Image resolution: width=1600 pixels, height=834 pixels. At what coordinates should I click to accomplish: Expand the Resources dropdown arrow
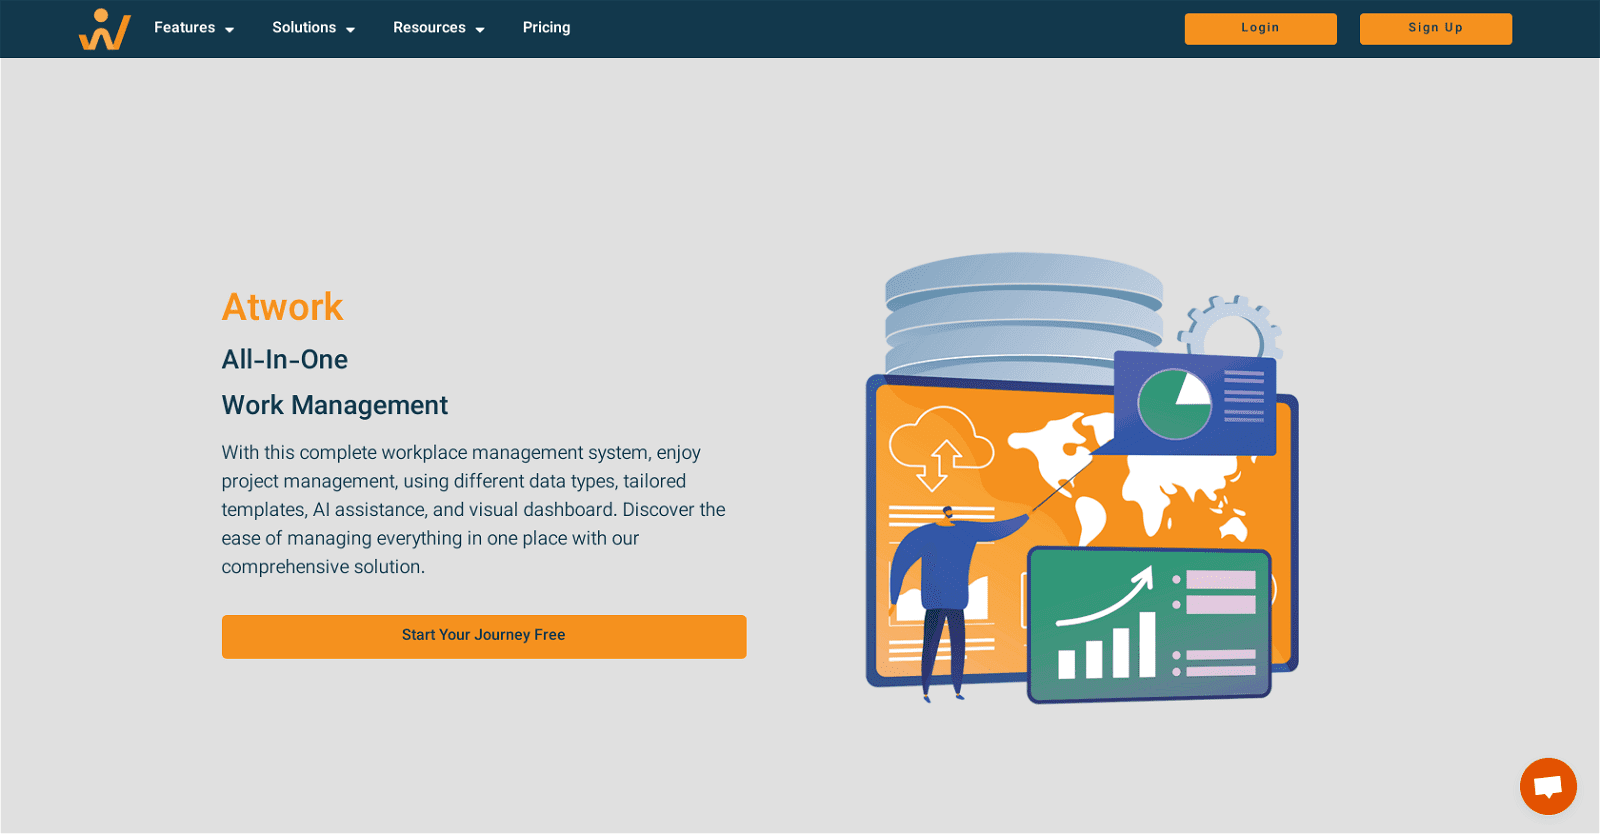click(x=480, y=30)
